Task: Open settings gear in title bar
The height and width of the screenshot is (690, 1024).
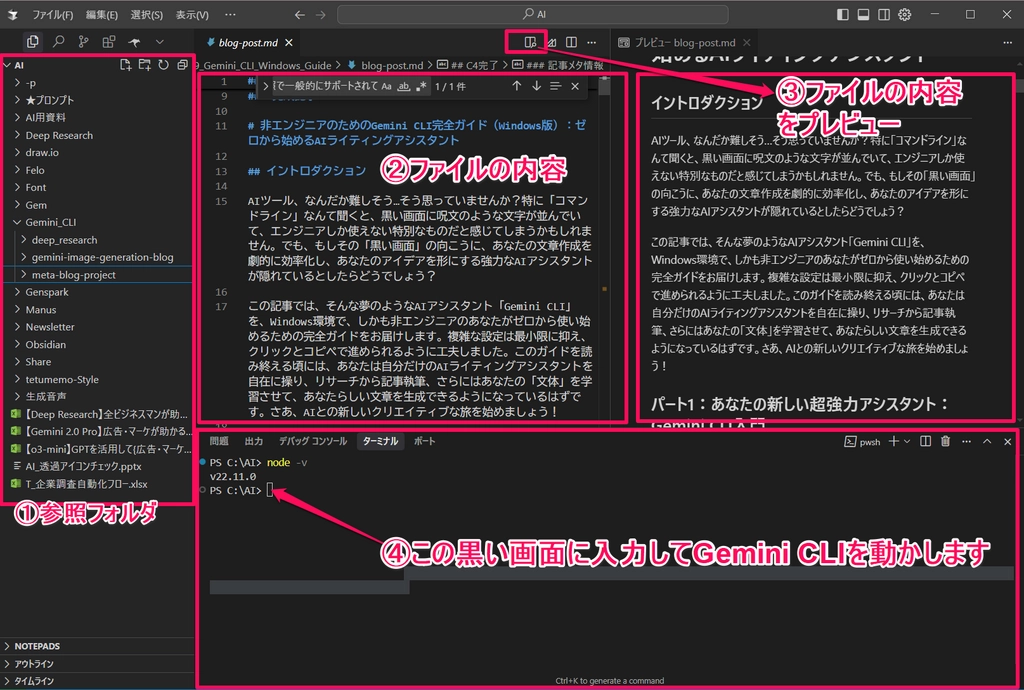Action: [904, 14]
